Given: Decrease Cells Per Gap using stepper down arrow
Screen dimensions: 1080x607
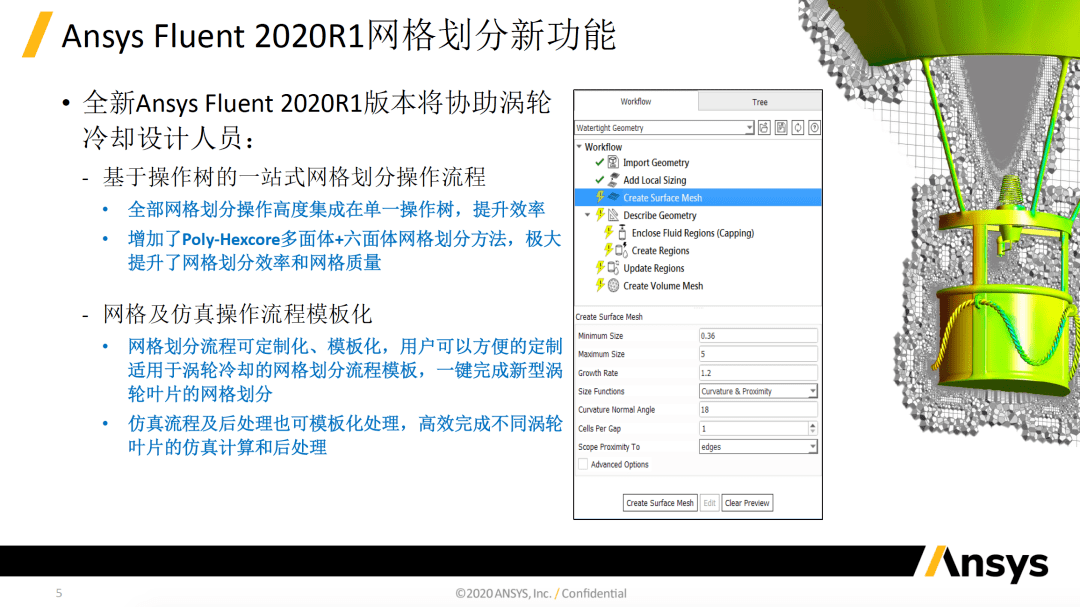Looking at the screenshot, I should [x=813, y=431].
